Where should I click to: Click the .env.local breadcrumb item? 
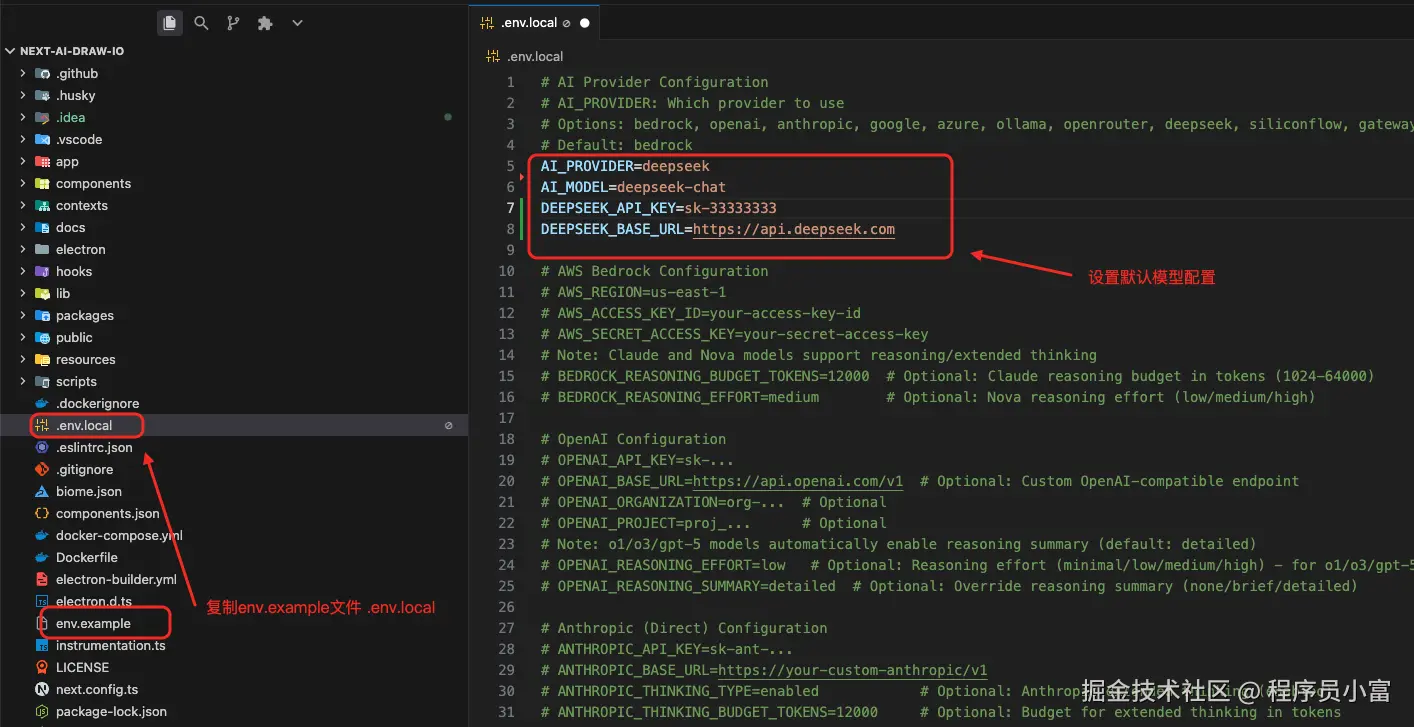coord(534,57)
